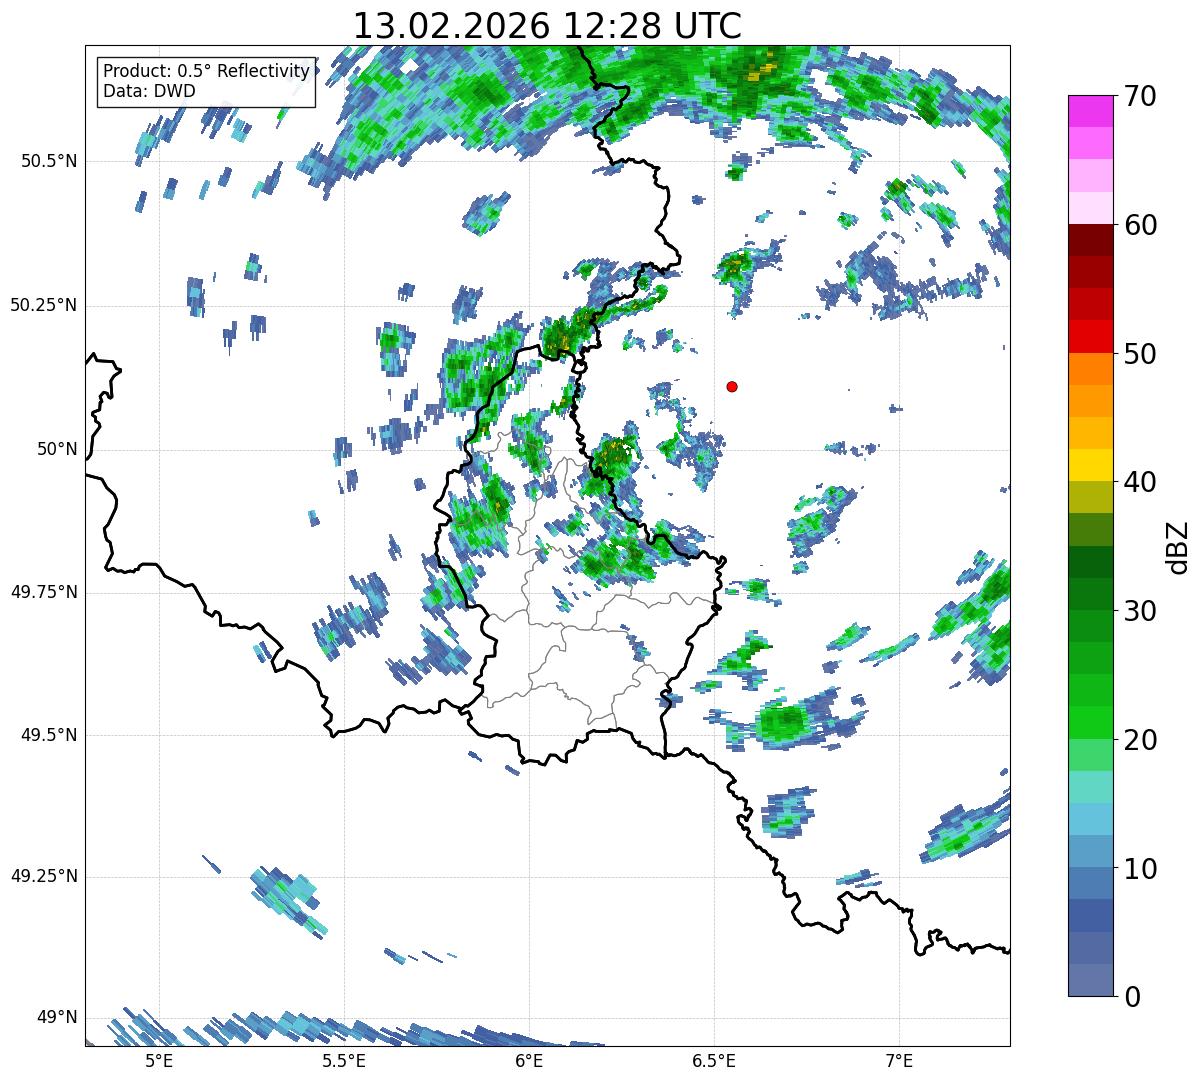Image resolution: width=1202 pixels, height=1081 pixels.
Task: Click the red location marker dot
Action: point(732,386)
